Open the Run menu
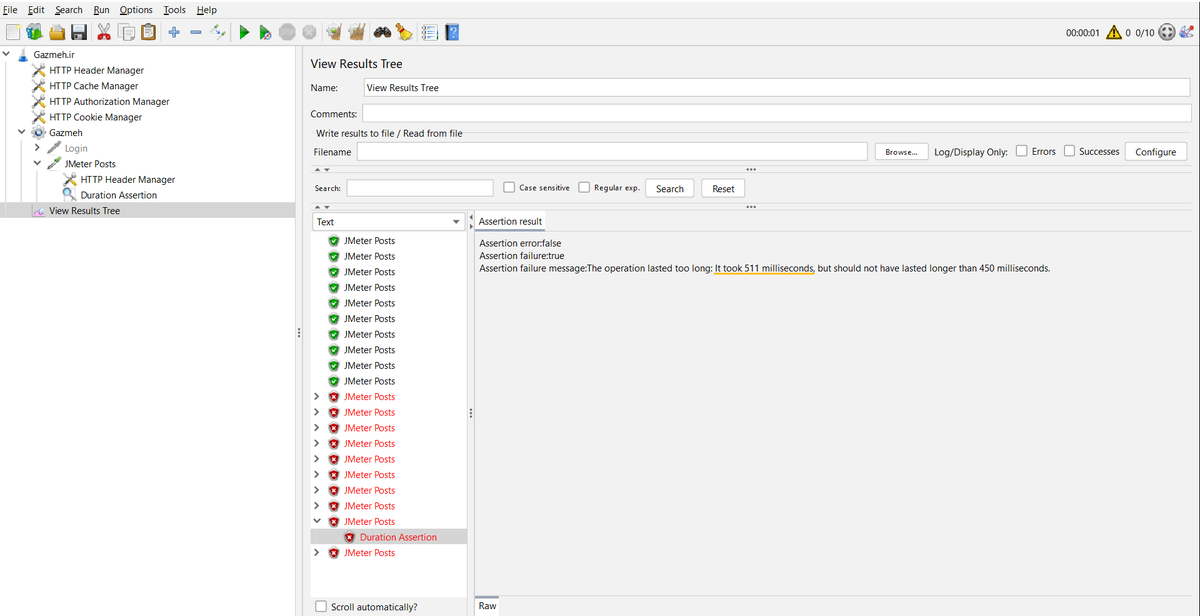This screenshot has width=1200, height=616. pos(101,9)
